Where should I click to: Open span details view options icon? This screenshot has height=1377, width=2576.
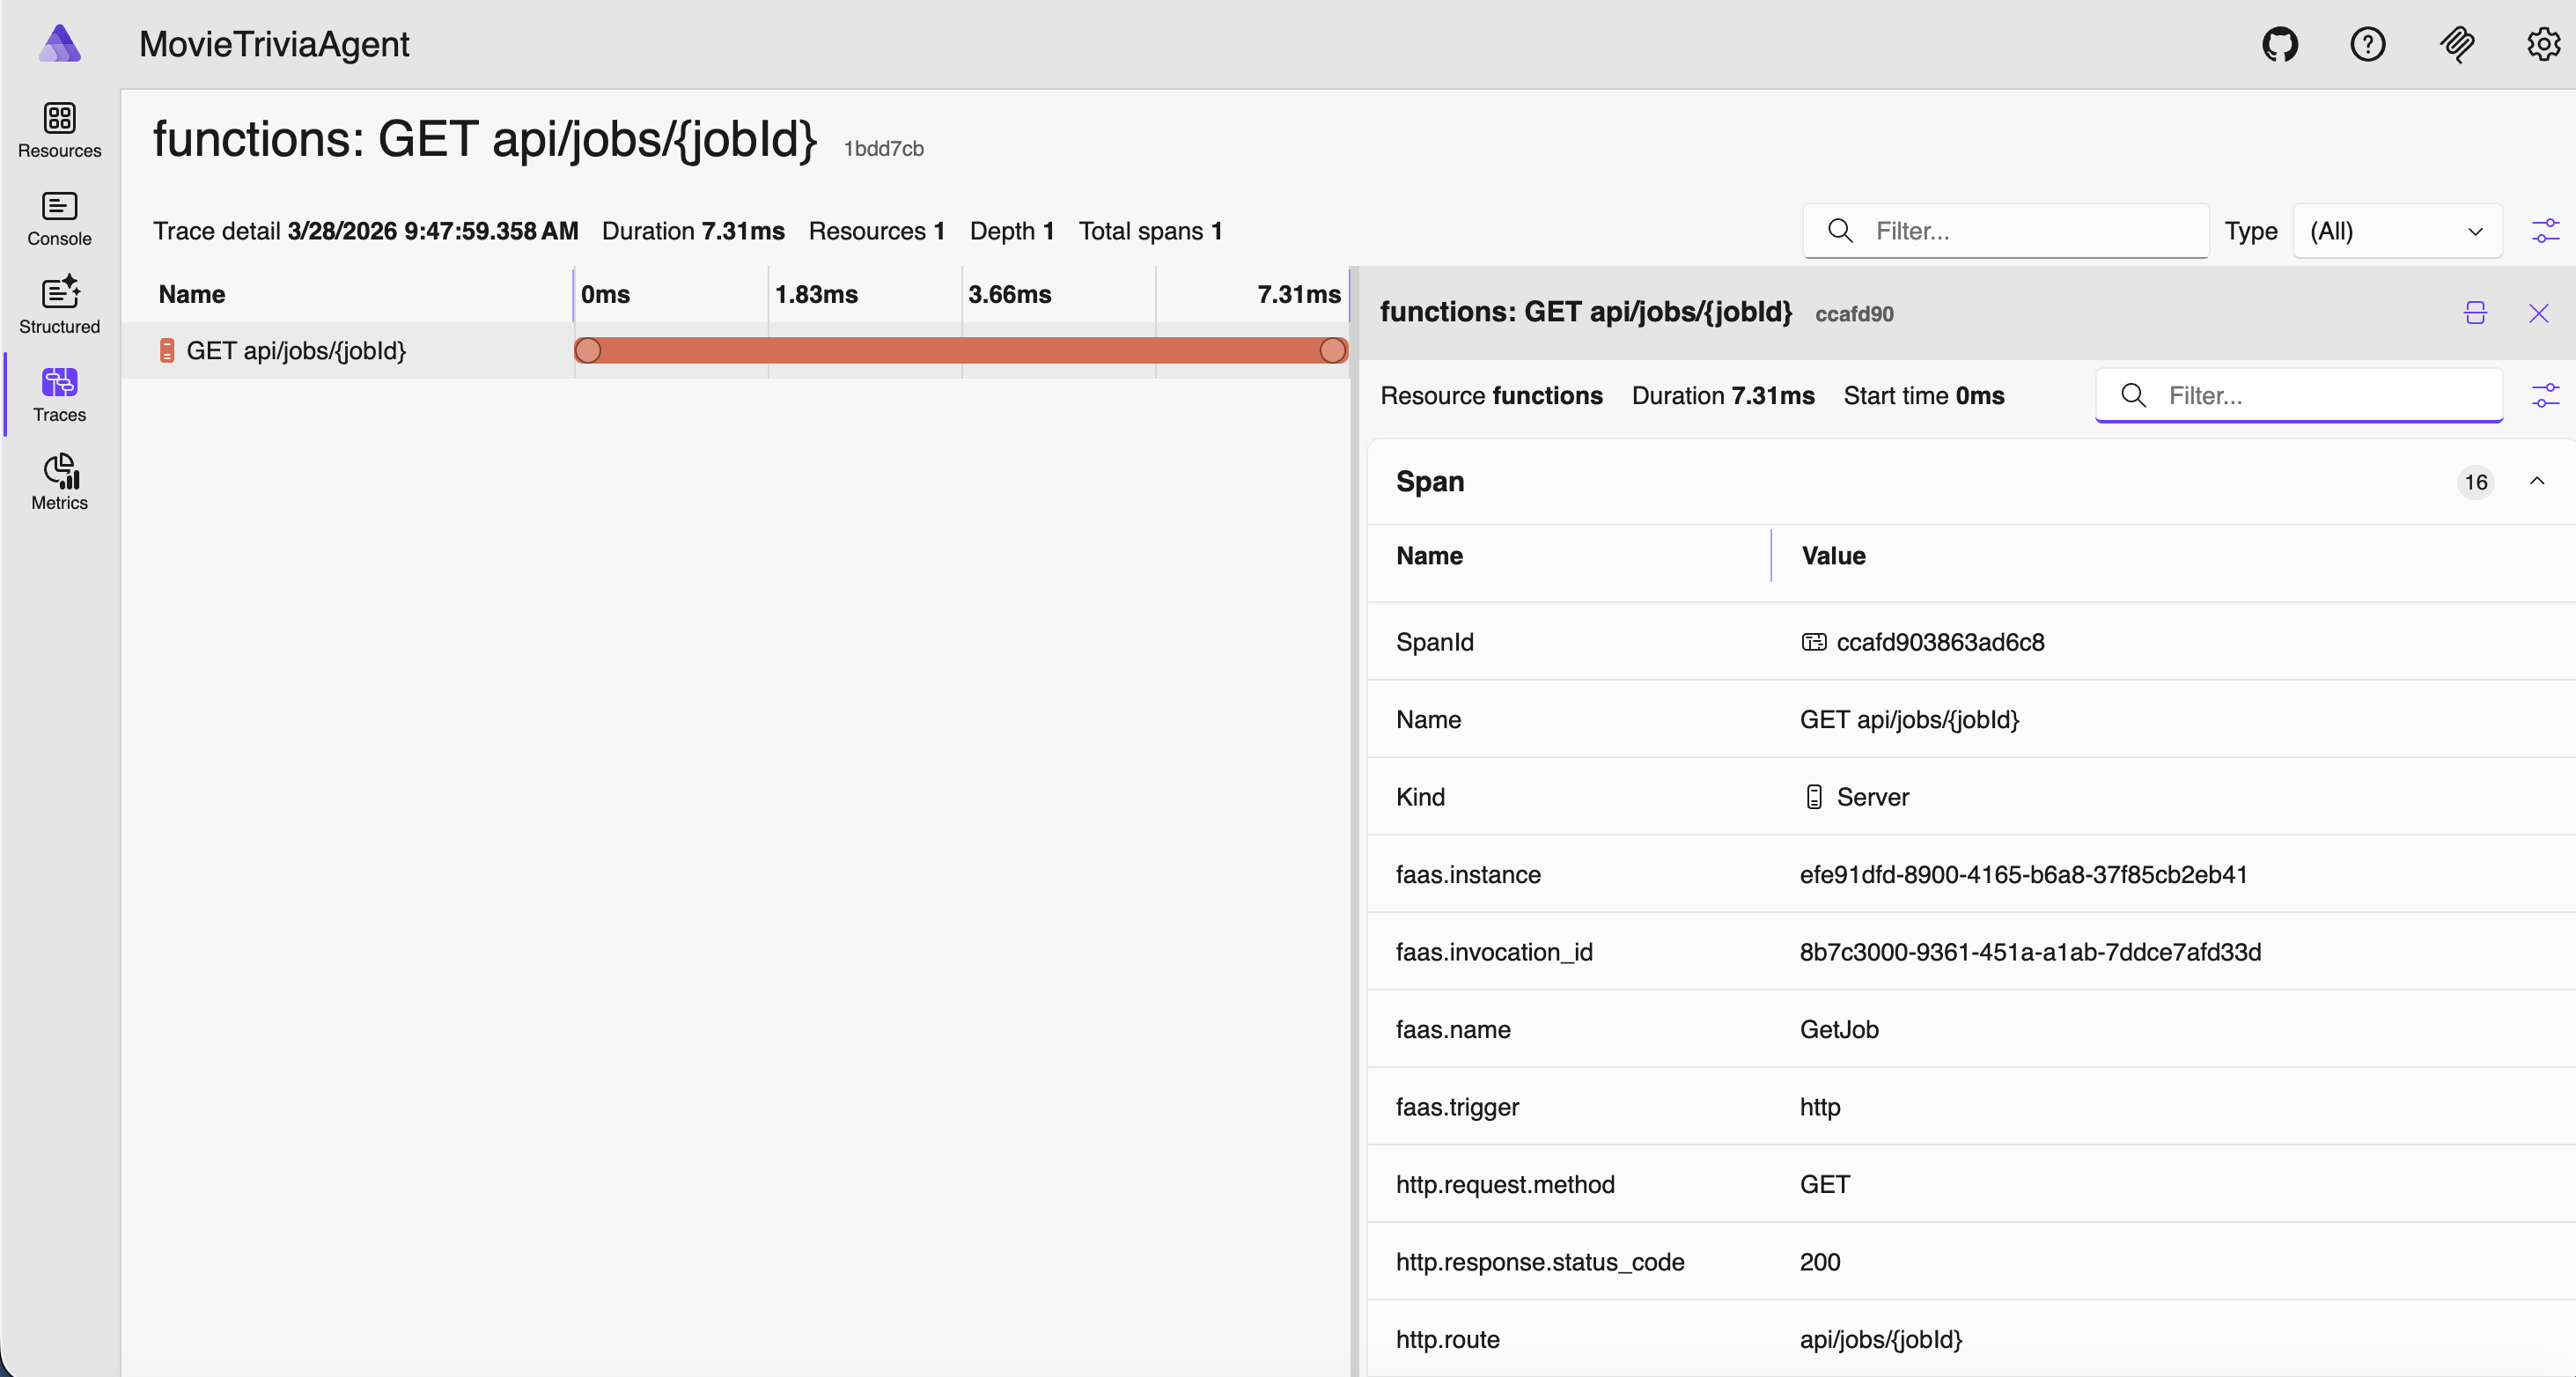(2545, 396)
